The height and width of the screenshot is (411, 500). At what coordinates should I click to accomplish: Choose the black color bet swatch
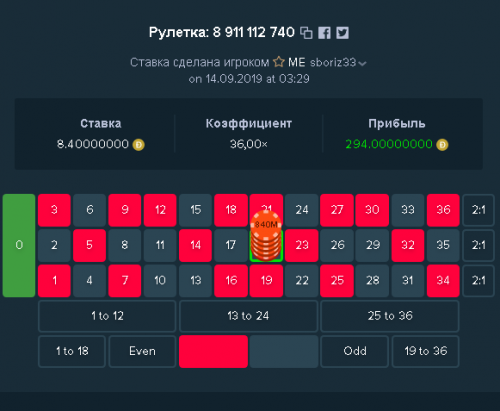[284, 351]
